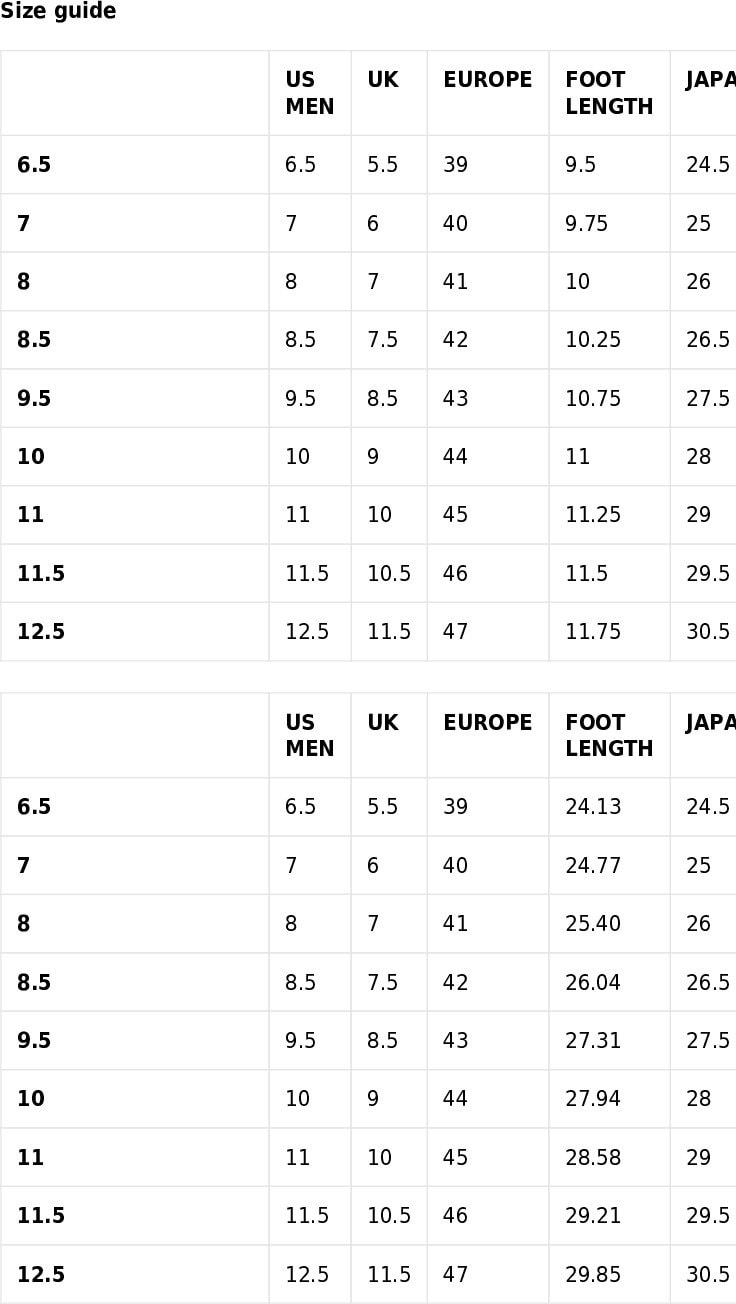The width and height of the screenshot is (736, 1304).
Task: Click the 27.31 foot length cell
Action: 609,1041
